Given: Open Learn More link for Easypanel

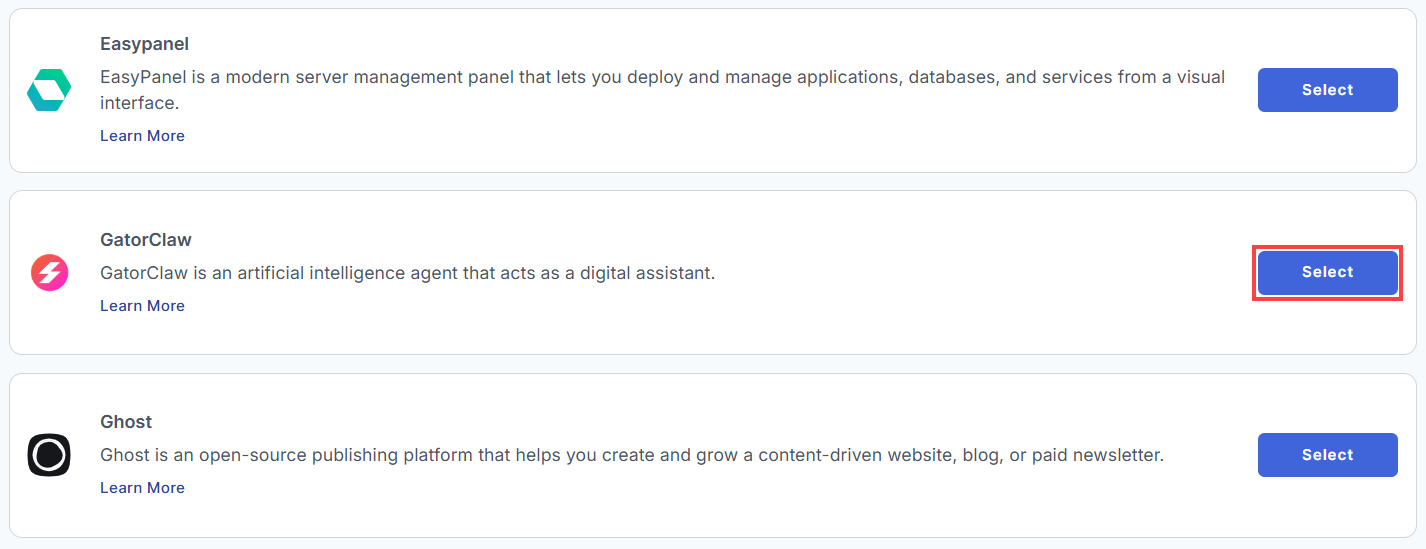Looking at the screenshot, I should click(142, 136).
